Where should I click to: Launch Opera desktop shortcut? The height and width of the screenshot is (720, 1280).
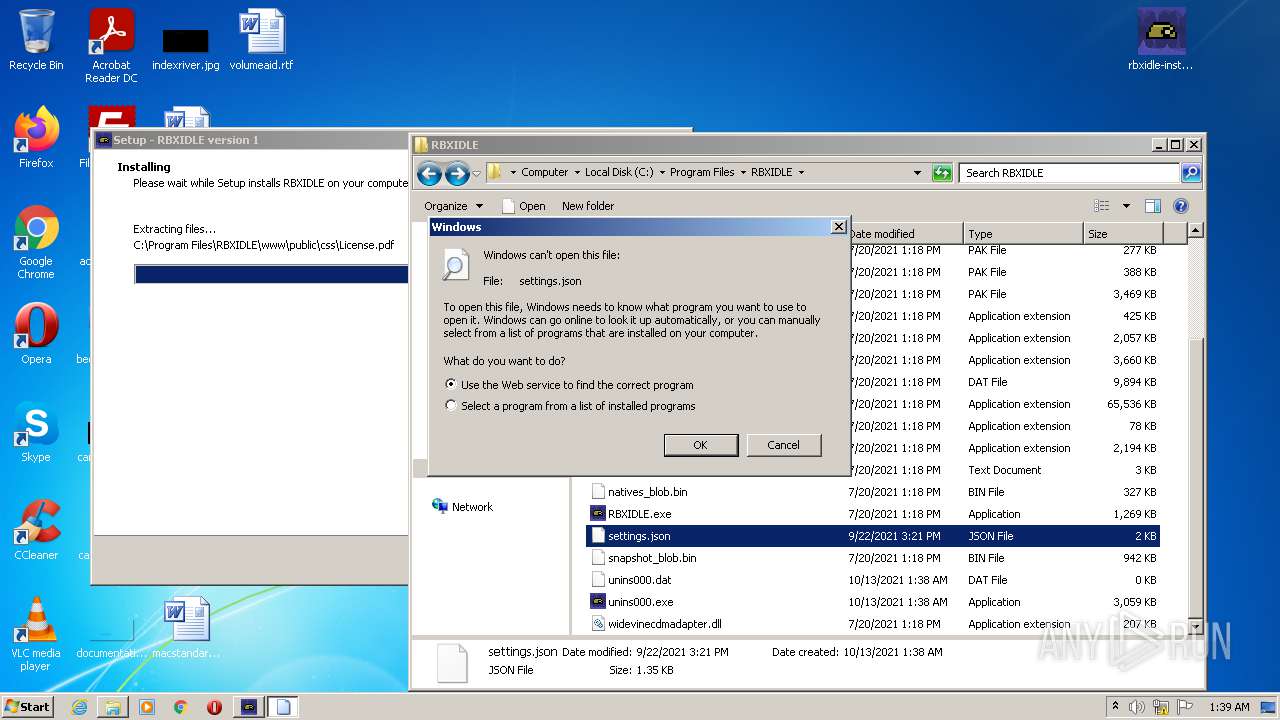coord(36,334)
